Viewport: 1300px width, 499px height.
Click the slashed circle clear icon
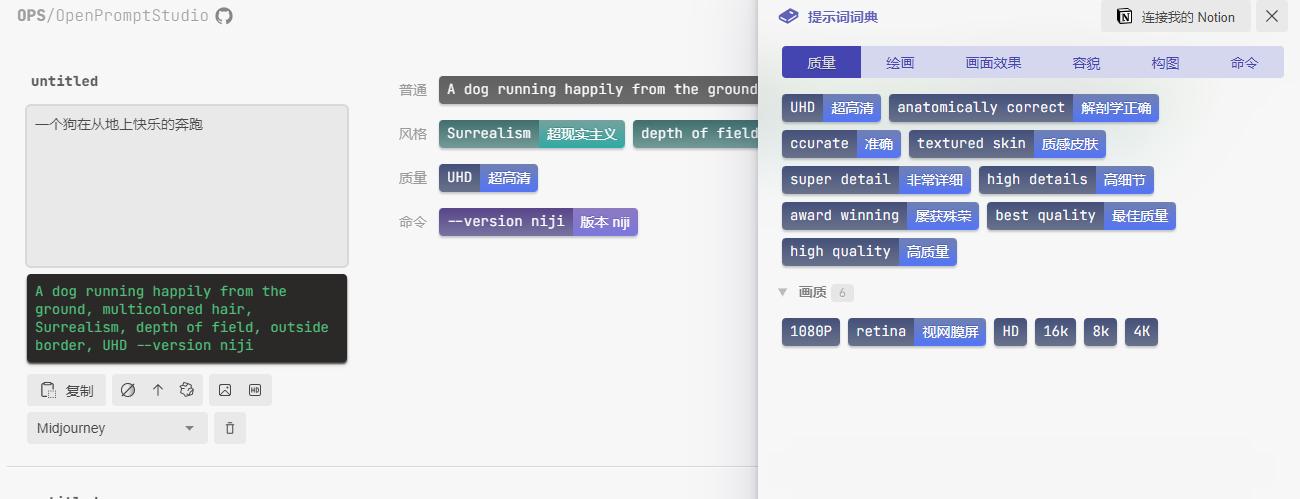pyautogui.click(x=128, y=390)
